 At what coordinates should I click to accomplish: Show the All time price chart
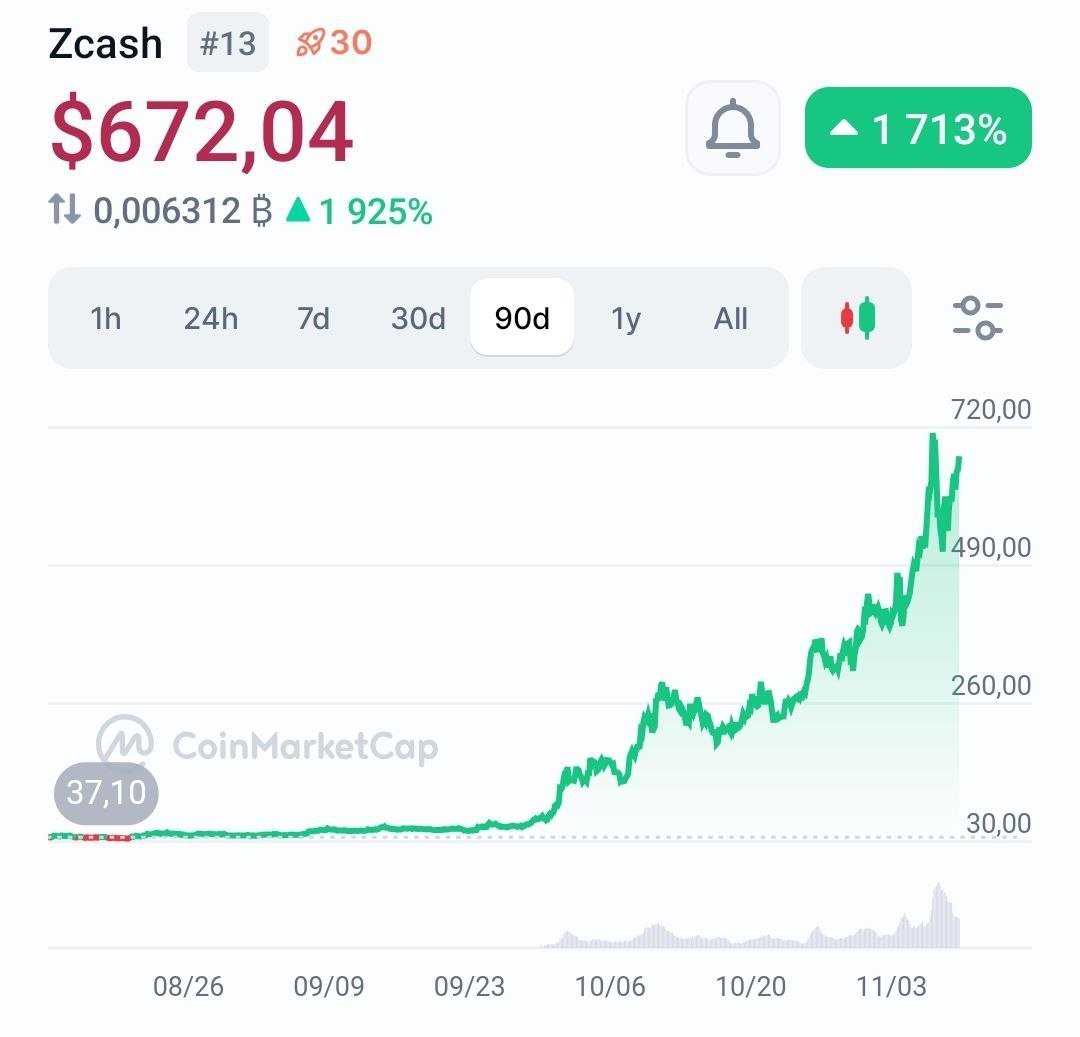pos(731,318)
